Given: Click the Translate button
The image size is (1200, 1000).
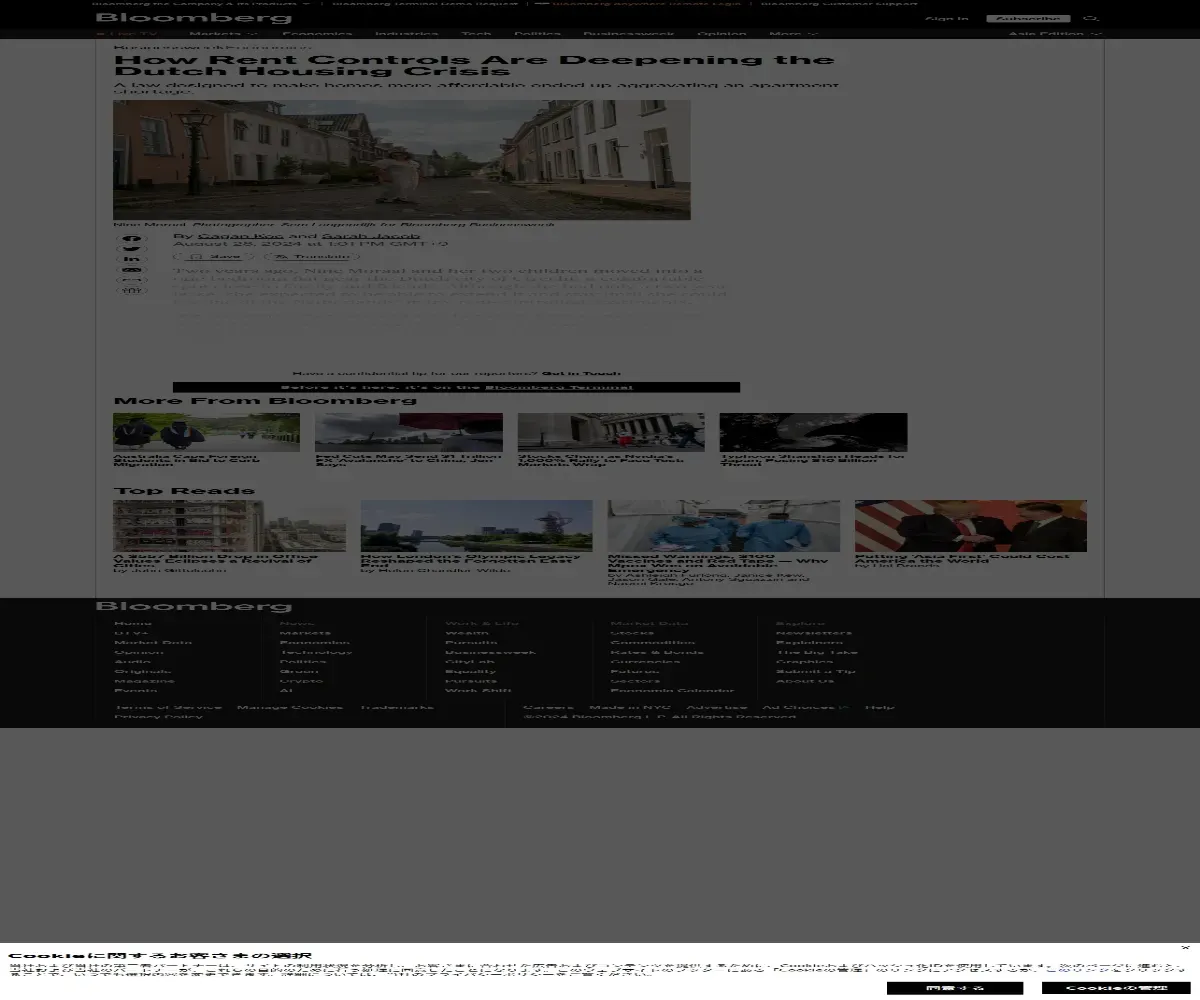Looking at the screenshot, I should (x=313, y=257).
